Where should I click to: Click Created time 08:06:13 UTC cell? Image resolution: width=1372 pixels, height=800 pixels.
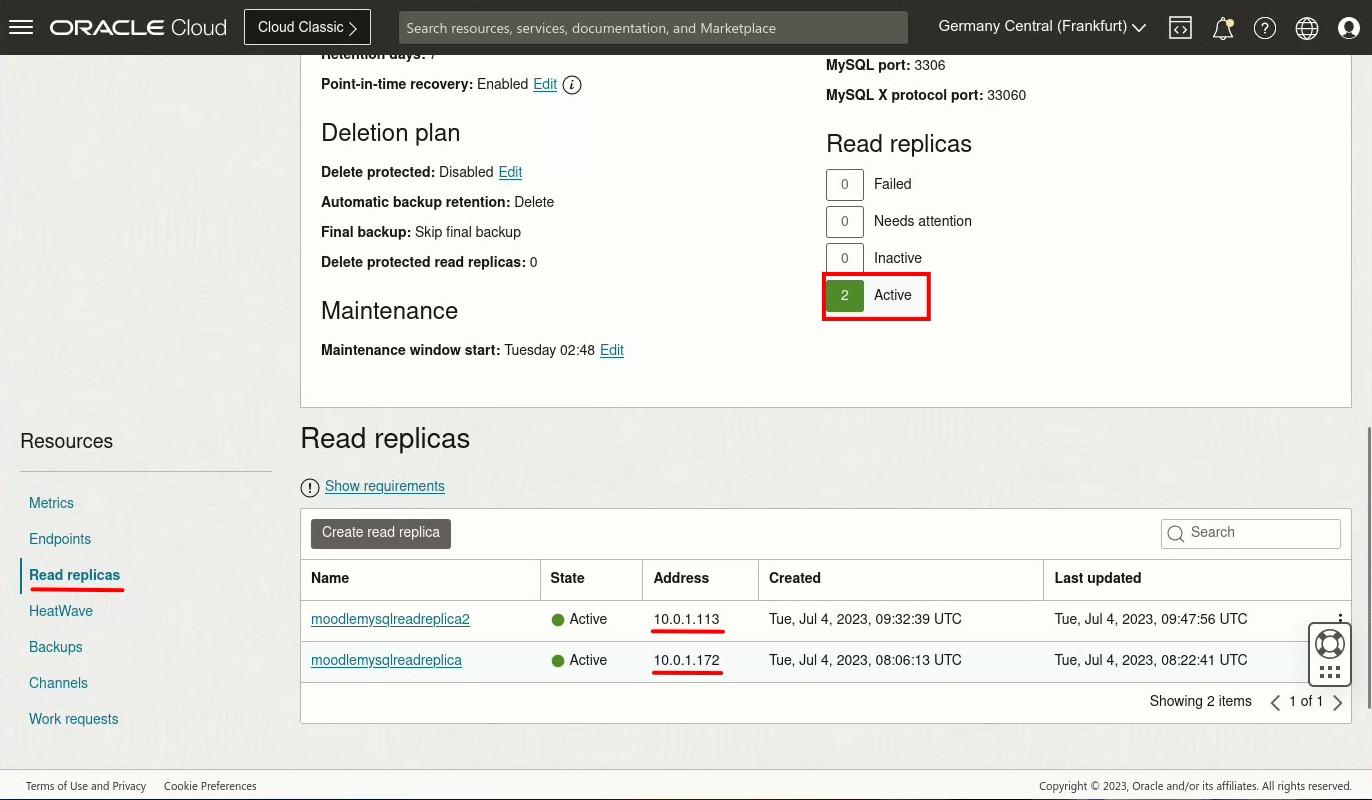click(x=865, y=660)
